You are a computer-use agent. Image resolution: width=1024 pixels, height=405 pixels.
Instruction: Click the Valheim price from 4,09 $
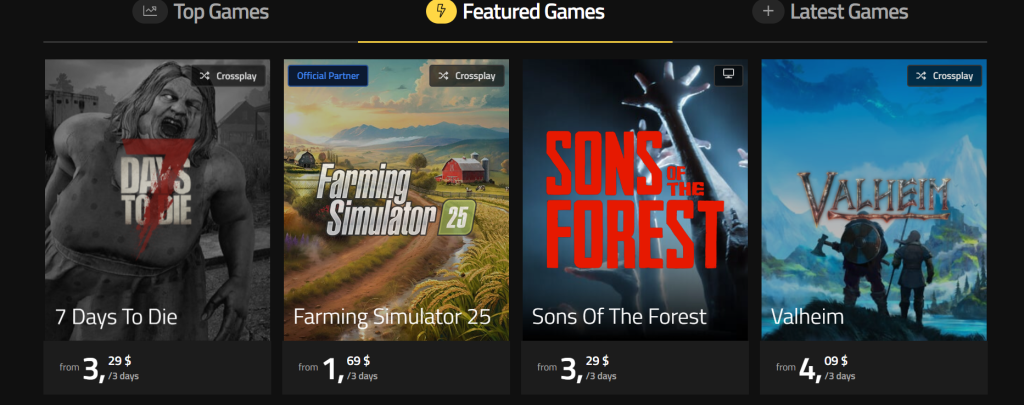click(816, 368)
